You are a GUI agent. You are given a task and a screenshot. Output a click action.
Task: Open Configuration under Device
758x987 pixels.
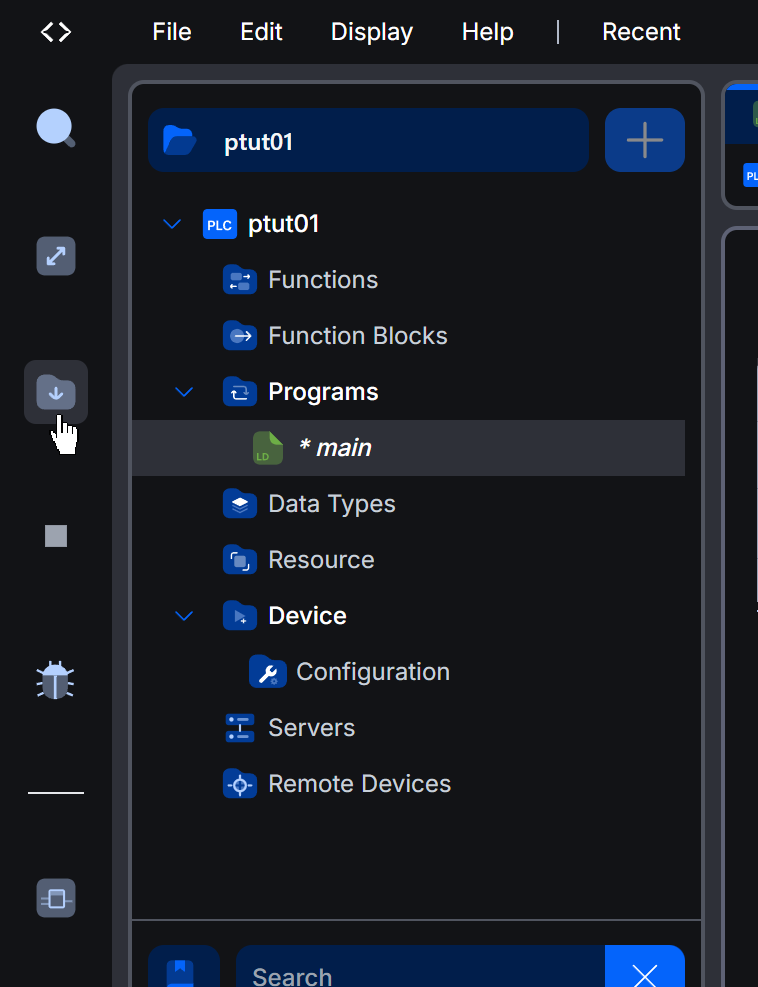click(372, 672)
